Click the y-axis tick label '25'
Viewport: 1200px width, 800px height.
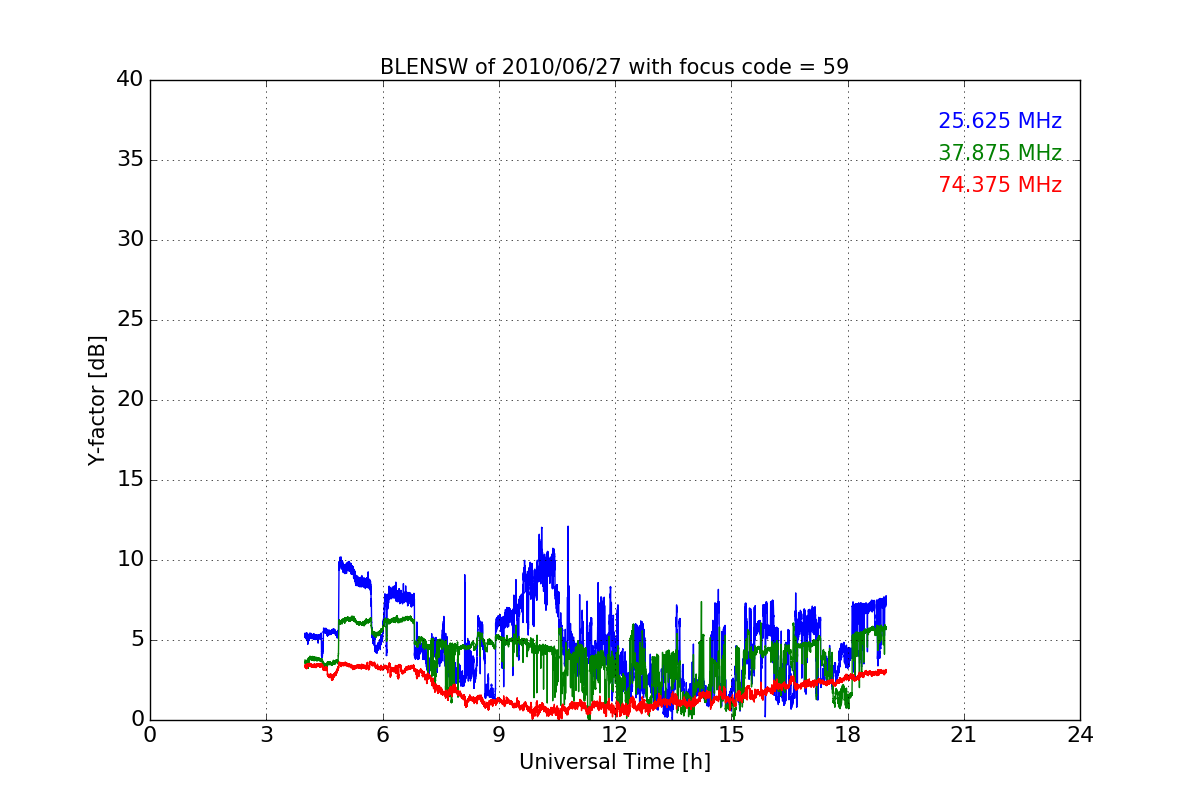(130, 320)
